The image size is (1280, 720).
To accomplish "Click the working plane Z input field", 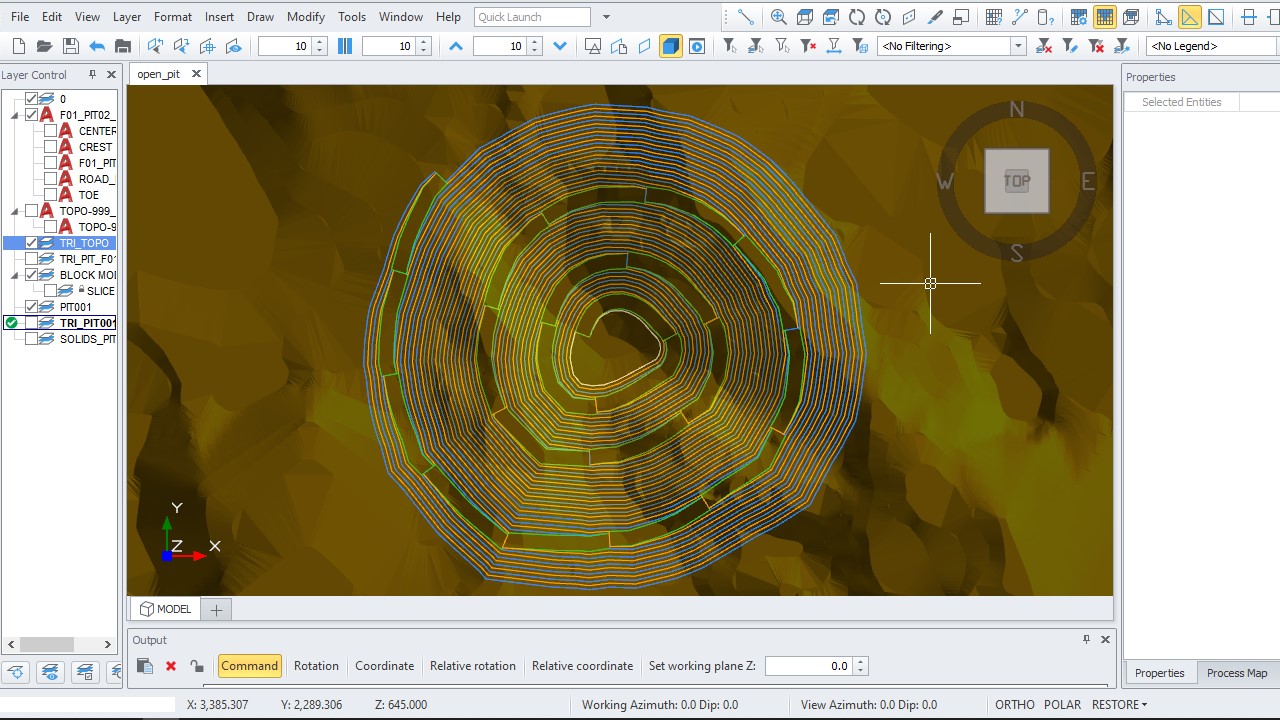I will coord(809,666).
